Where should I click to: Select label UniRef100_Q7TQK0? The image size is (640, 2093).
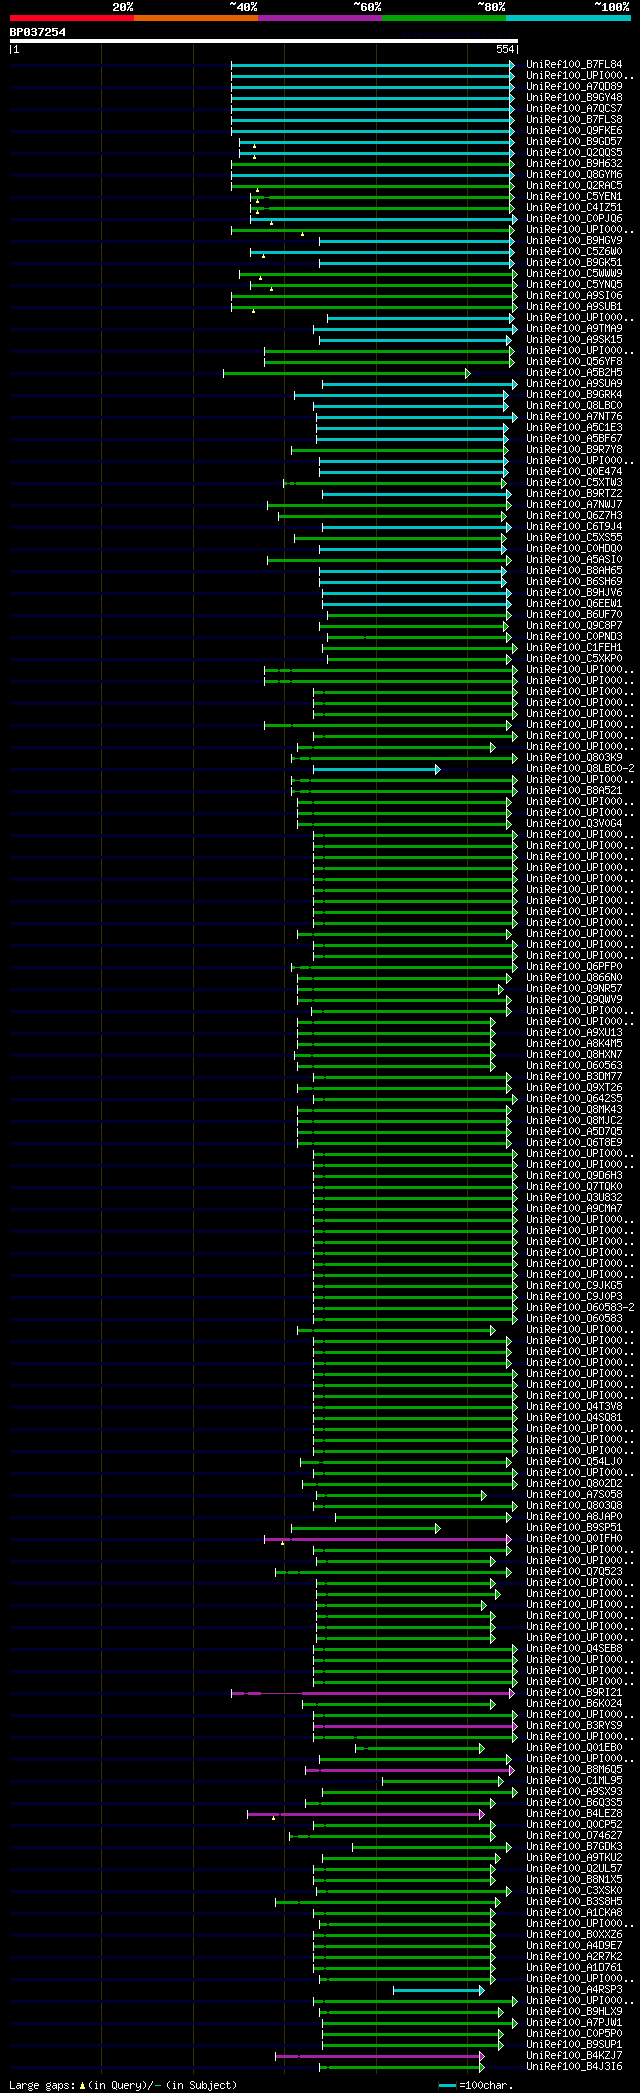[x=574, y=1187]
